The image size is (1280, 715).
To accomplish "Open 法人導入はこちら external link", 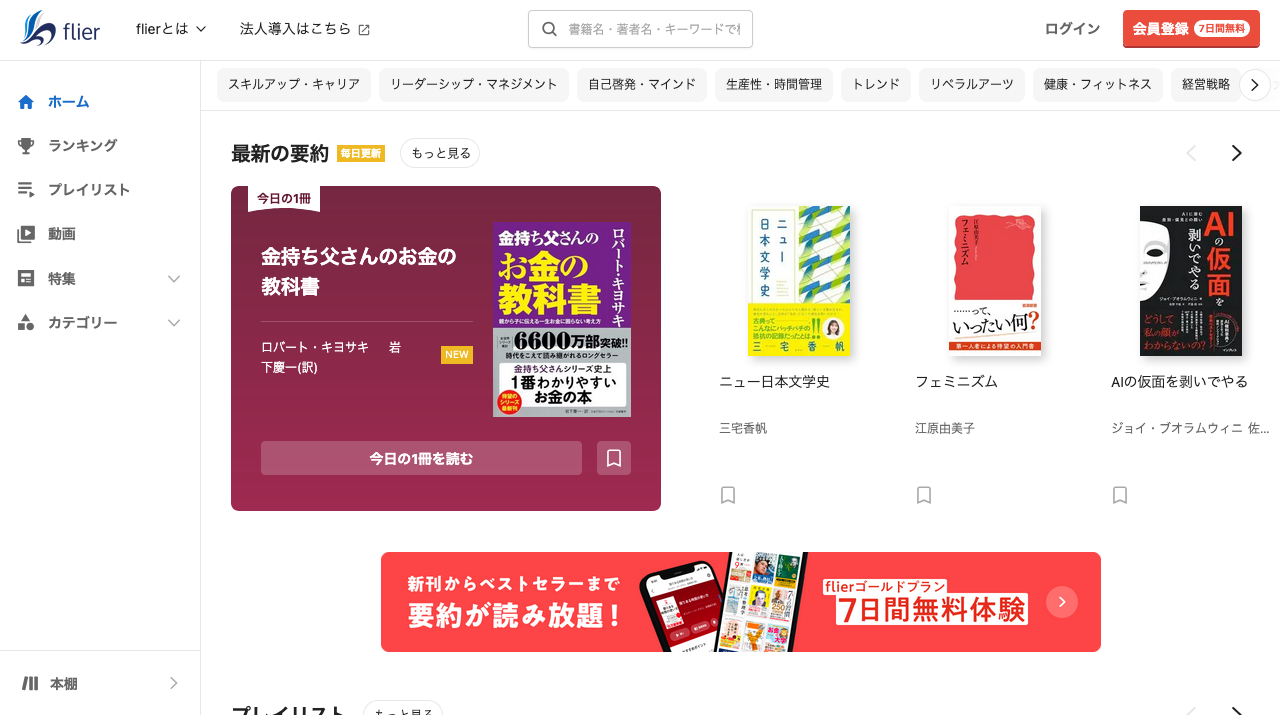I will tap(305, 29).
